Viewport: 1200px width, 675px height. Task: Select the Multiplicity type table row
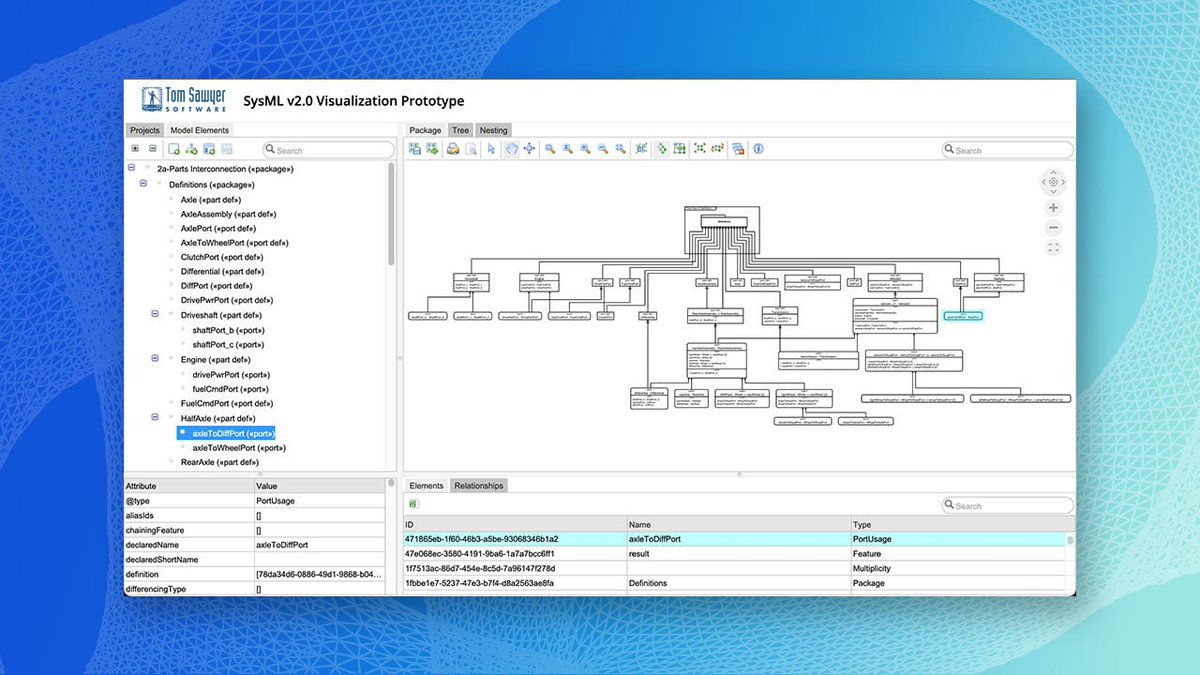click(x=735, y=568)
